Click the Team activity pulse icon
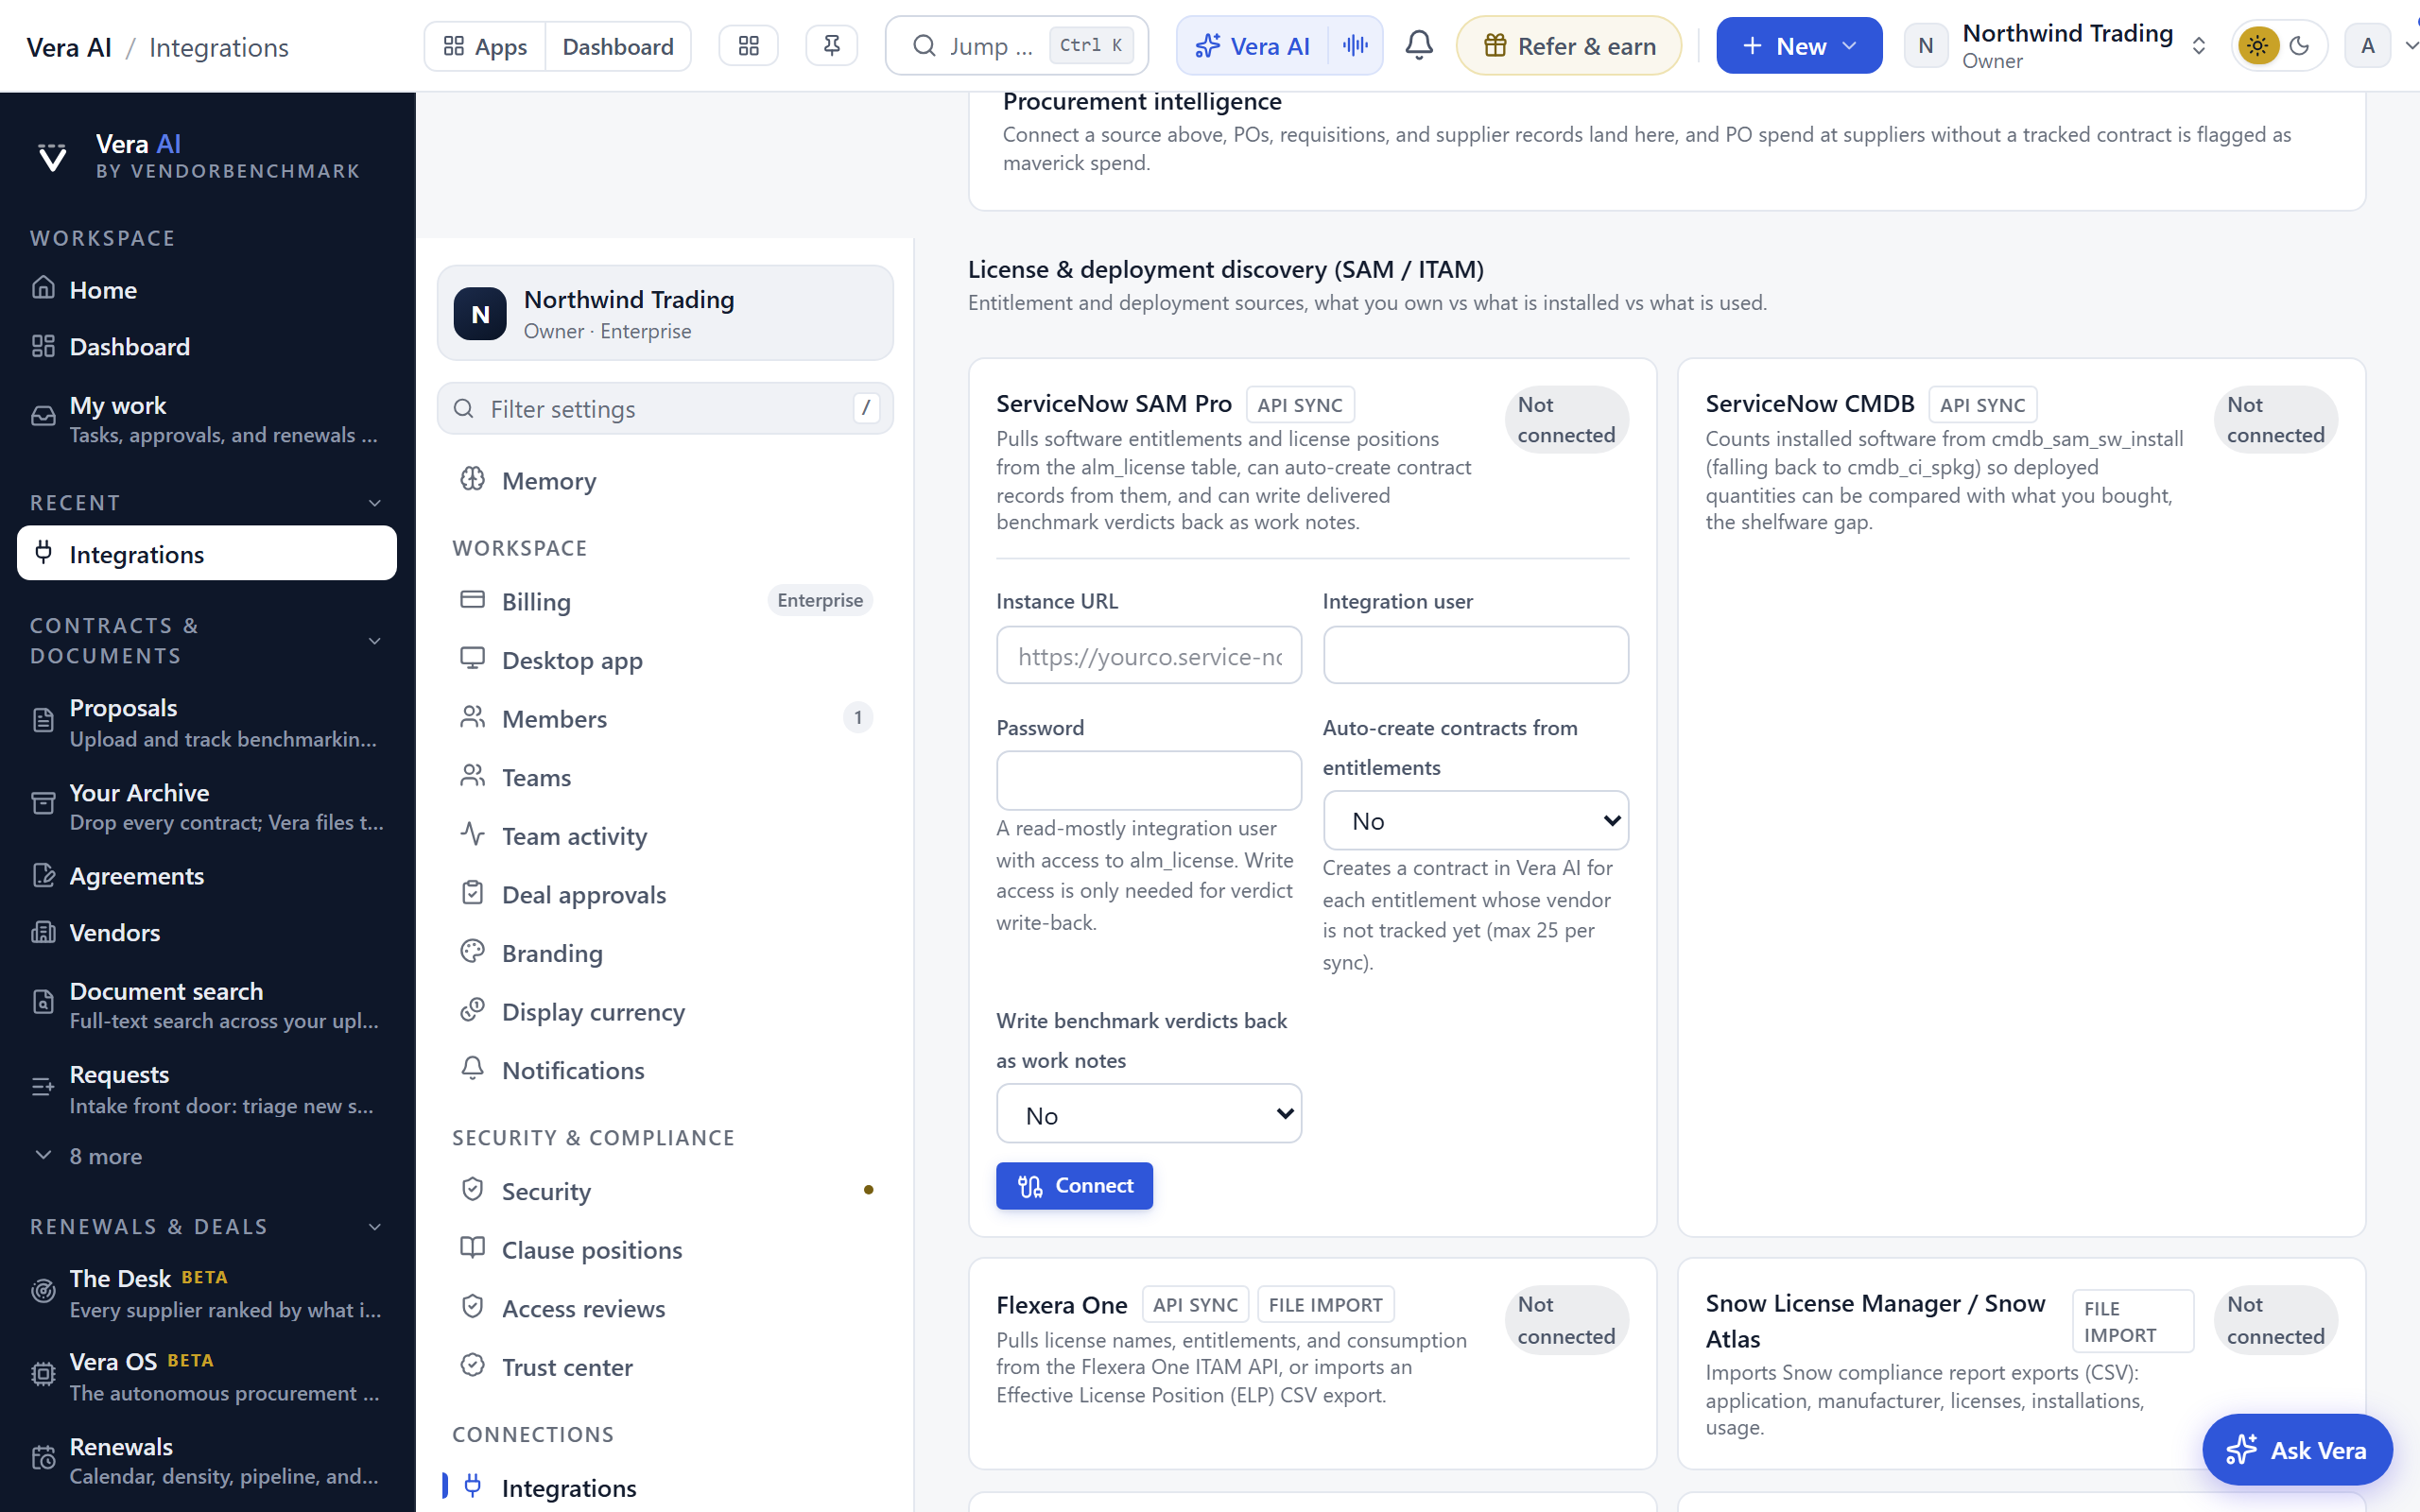Screen dimensions: 2420x1512 (x=472, y=833)
